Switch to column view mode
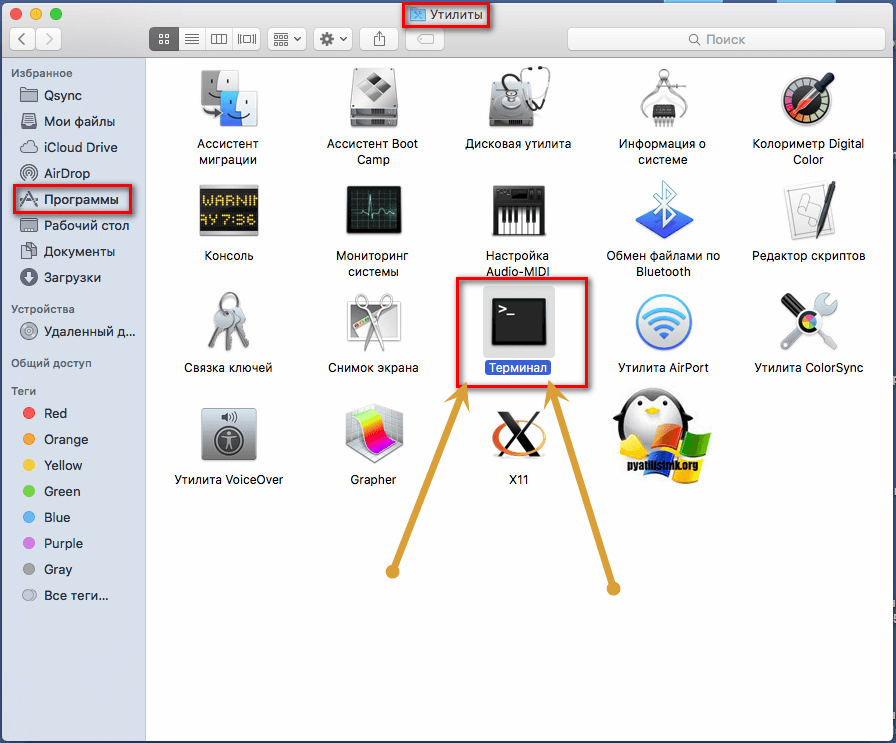 pos(219,39)
